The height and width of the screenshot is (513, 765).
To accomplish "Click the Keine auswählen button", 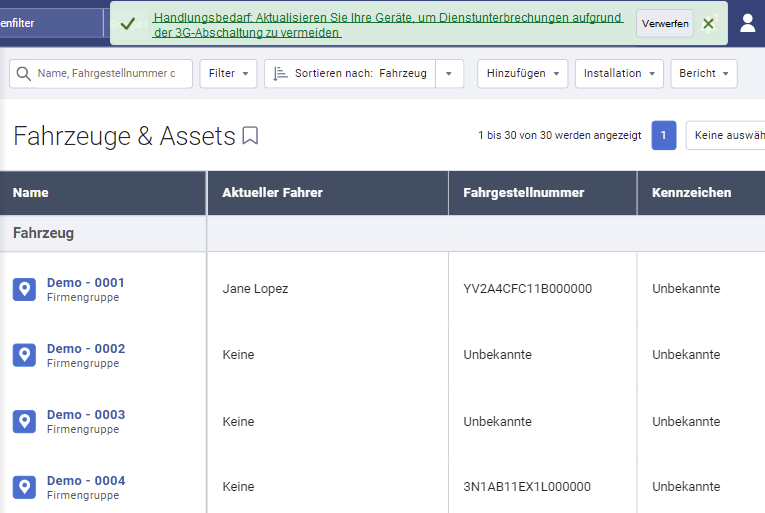I will coord(727,136).
